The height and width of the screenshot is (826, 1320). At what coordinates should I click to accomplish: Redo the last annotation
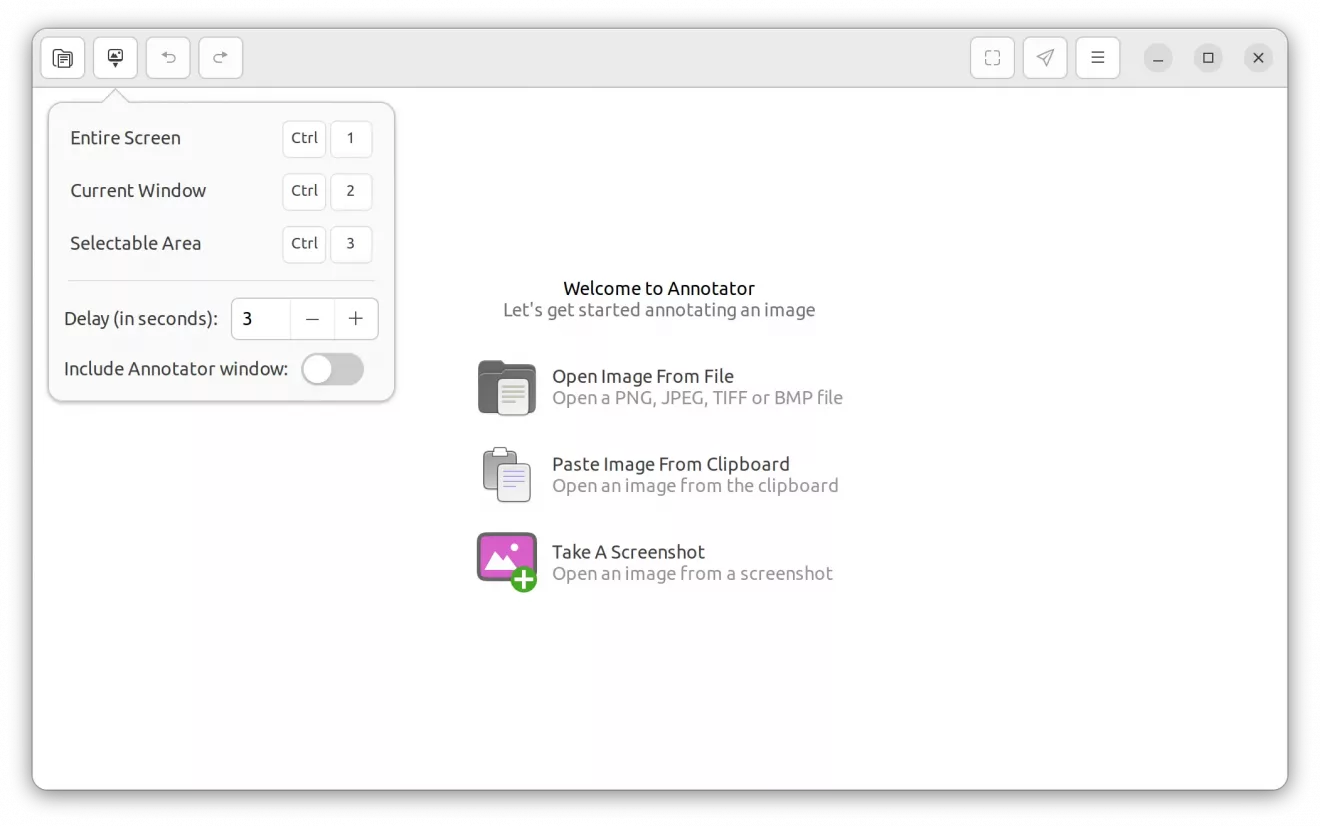[x=221, y=58]
